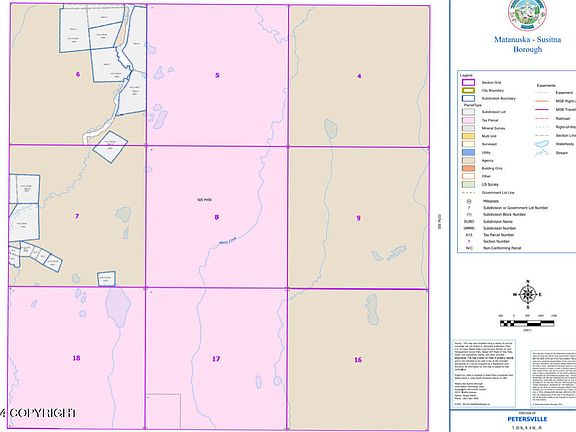This screenshot has width=576, height=432.
Task: Select the pink Tax Parcel swatch
Action: [x=468, y=120]
